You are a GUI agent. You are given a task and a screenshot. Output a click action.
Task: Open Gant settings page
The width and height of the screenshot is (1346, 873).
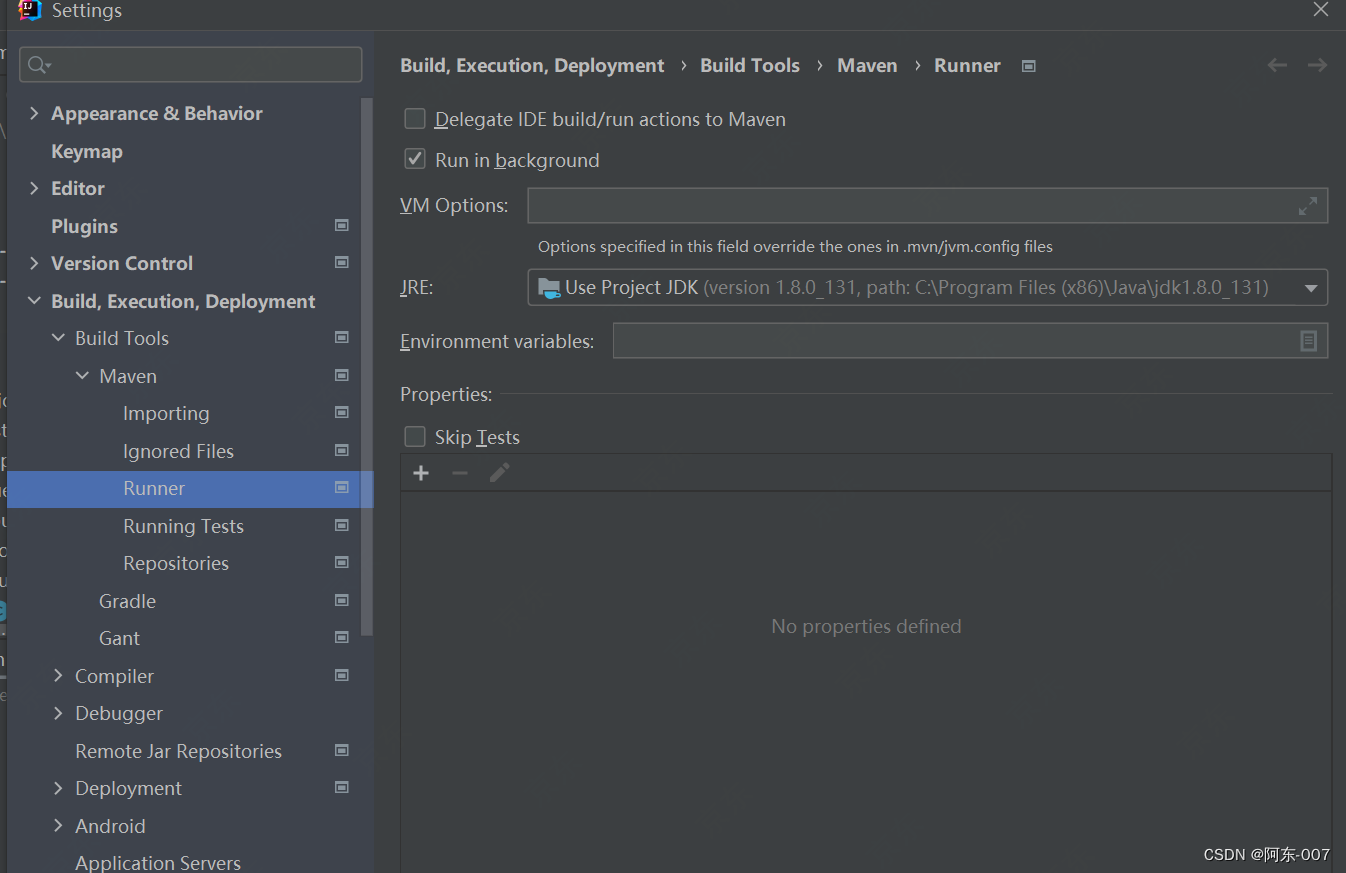(x=119, y=638)
